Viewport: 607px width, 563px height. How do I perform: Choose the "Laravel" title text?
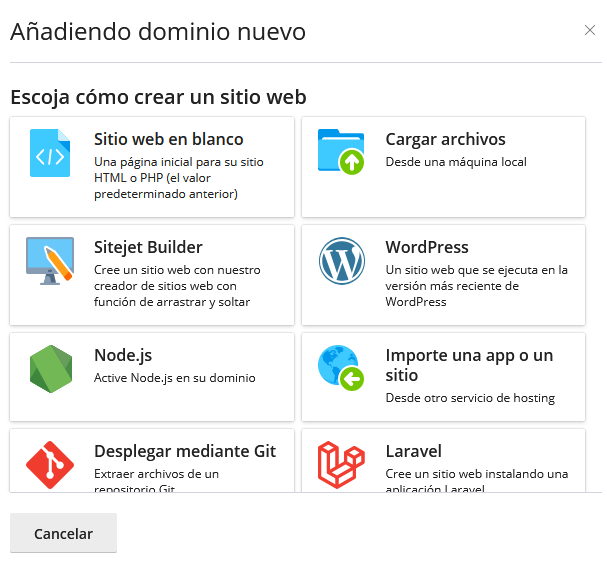(413, 451)
